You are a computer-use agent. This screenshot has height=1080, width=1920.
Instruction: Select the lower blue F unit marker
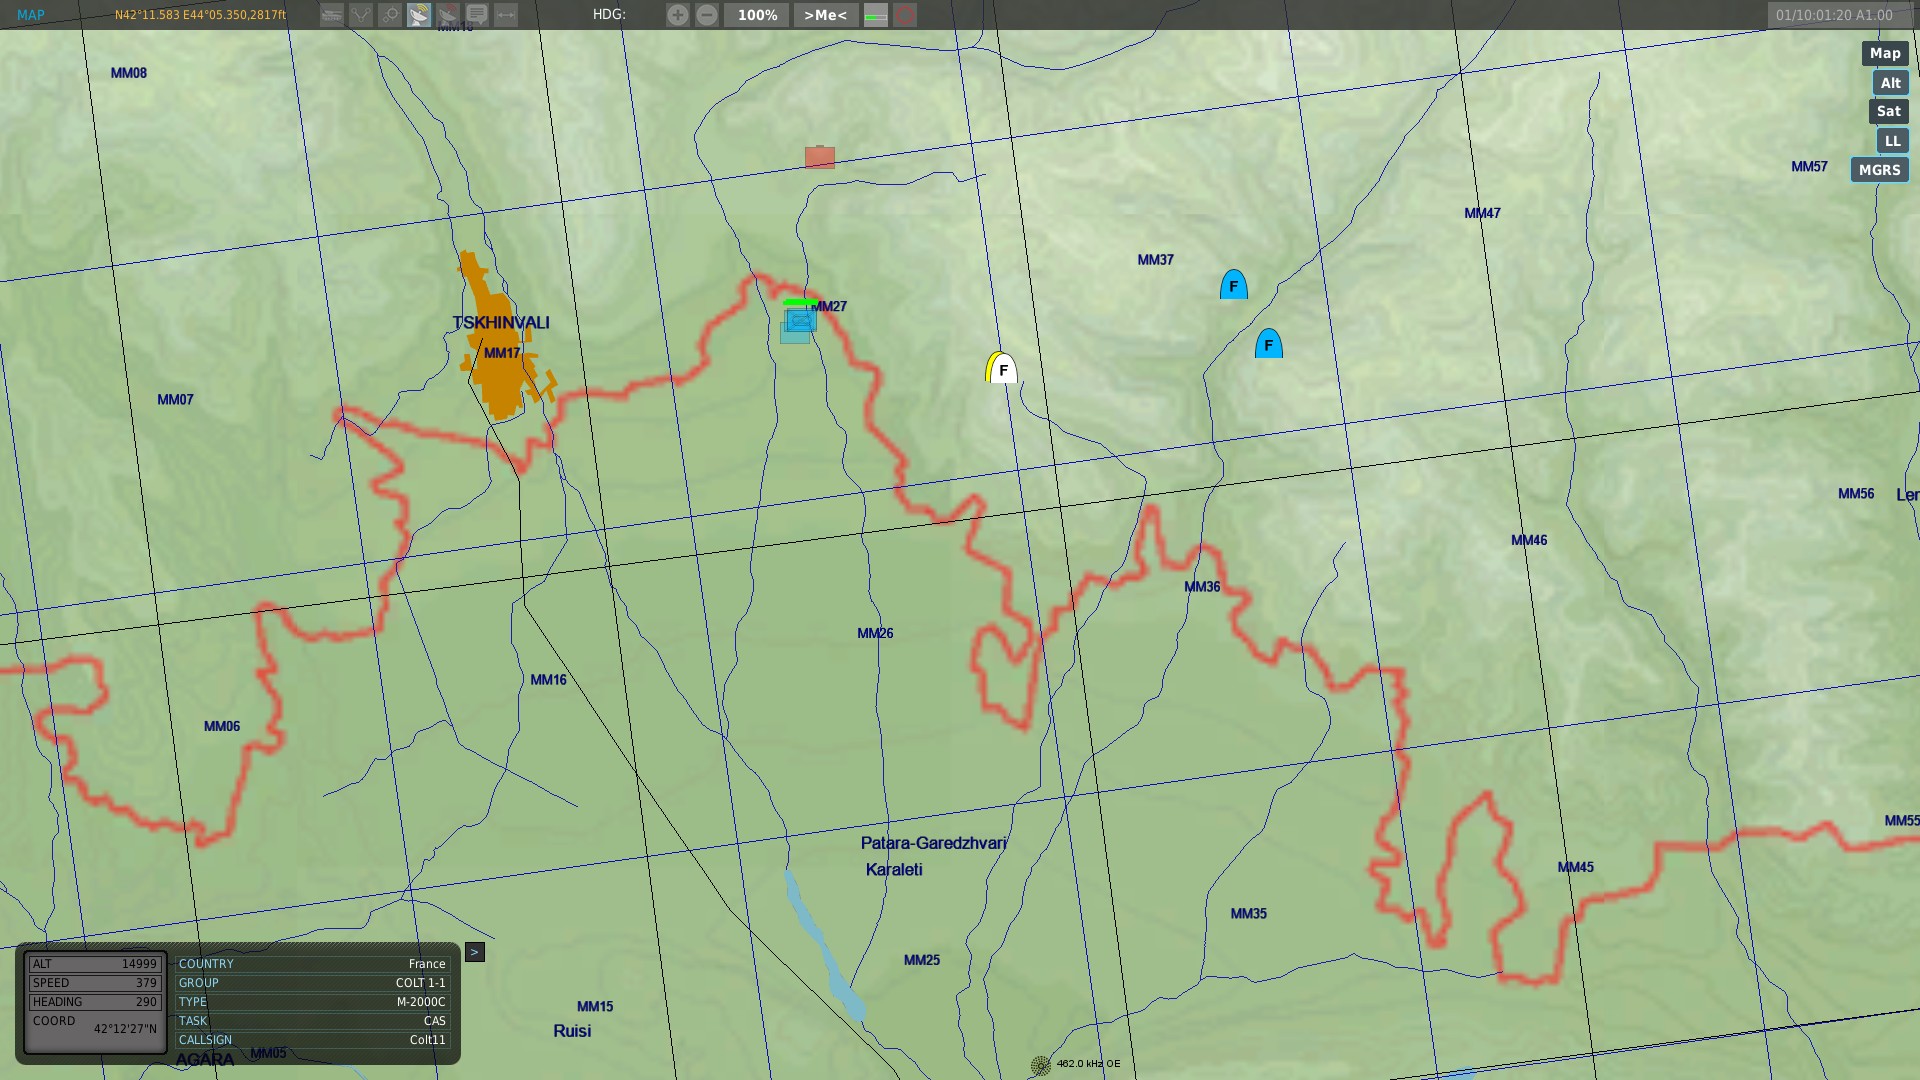pyautogui.click(x=1268, y=344)
